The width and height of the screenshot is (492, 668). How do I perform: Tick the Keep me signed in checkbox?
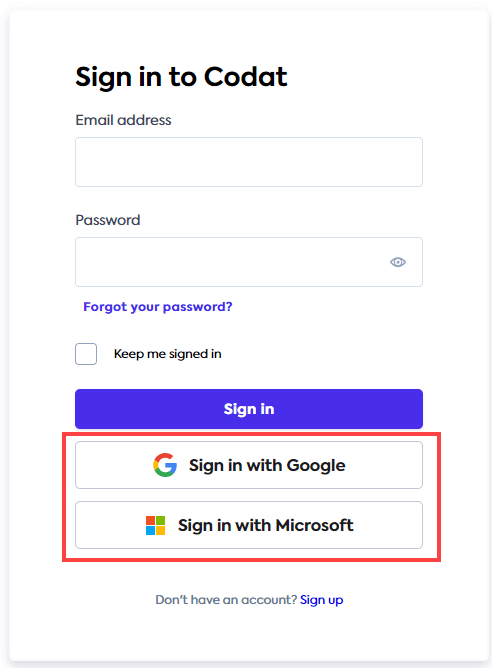(86, 354)
